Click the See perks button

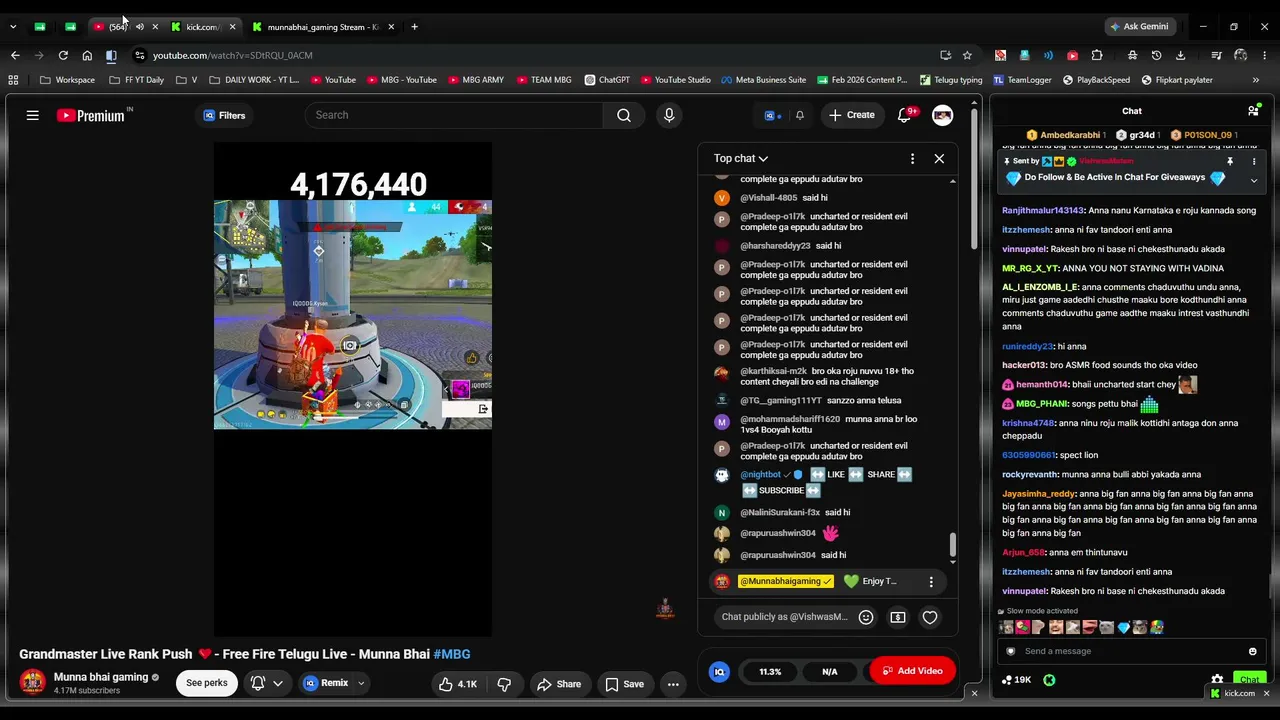point(207,683)
